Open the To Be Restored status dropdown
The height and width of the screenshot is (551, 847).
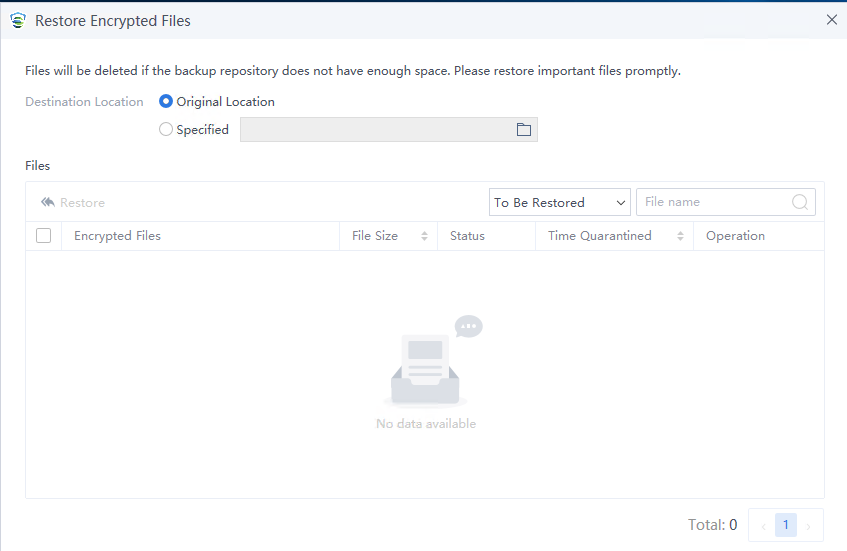[x=559, y=202]
